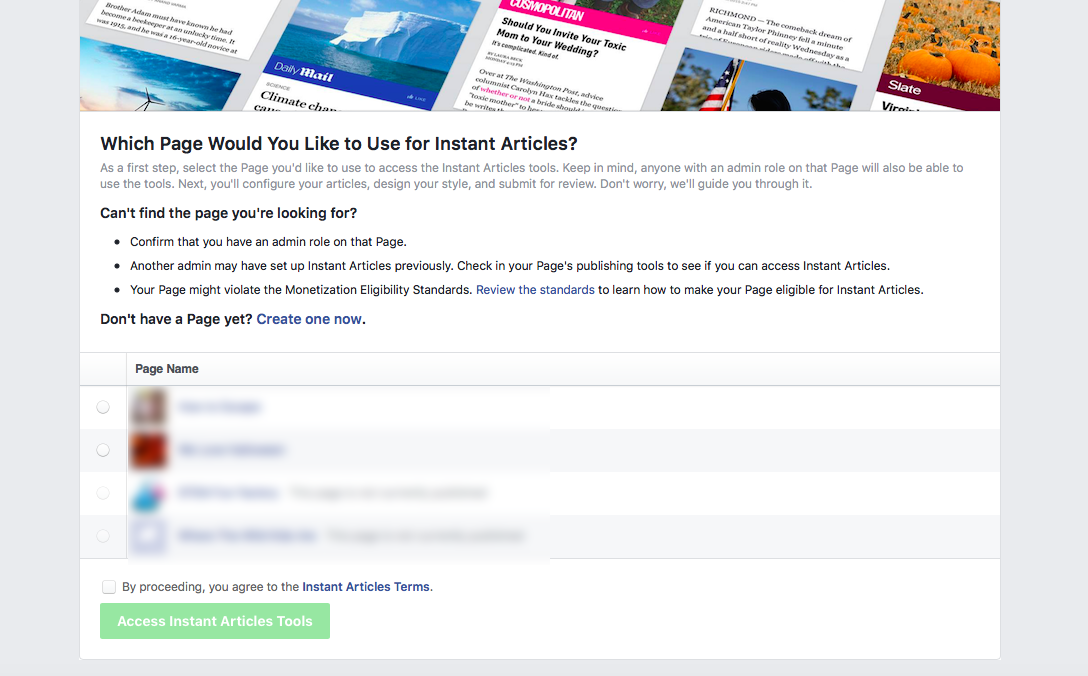Select the bottom row's radio button
The height and width of the screenshot is (676, 1088).
click(103, 536)
